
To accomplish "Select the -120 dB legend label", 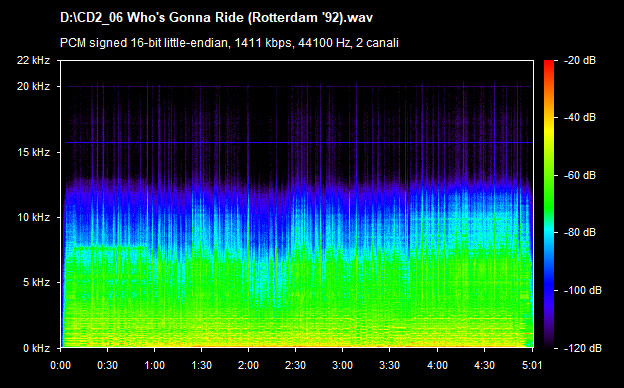I will pos(583,348).
